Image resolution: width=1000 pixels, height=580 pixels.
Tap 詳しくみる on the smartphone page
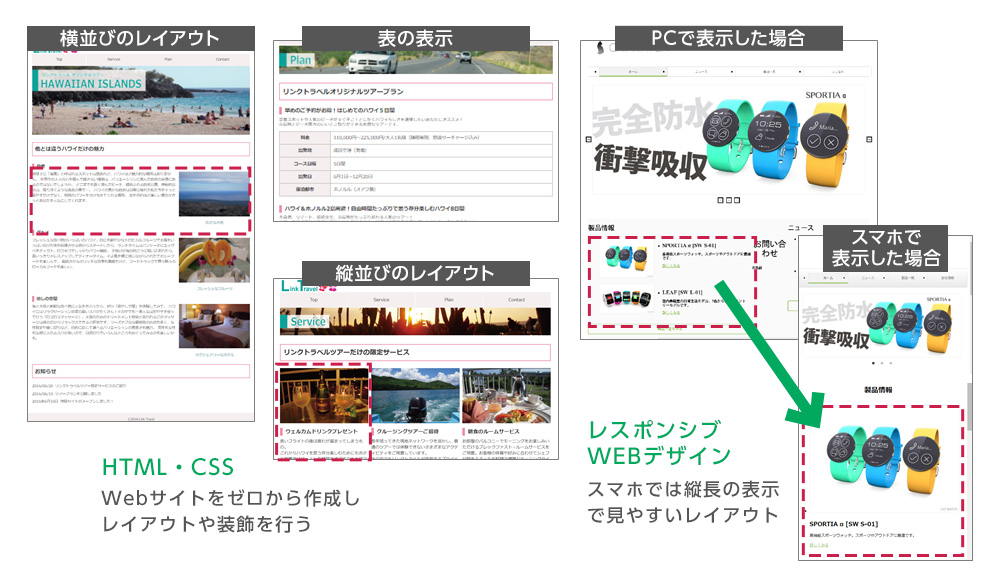coord(819,546)
